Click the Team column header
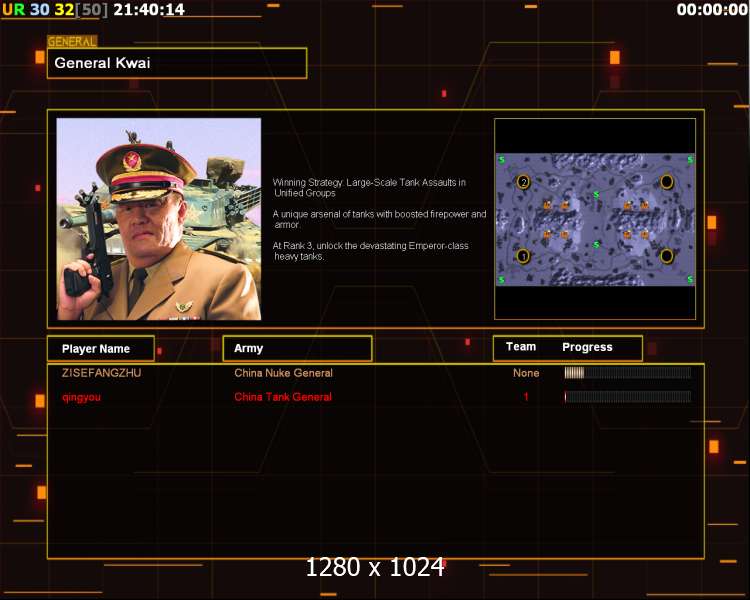Screen dimensions: 750x600 tap(521, 347)
